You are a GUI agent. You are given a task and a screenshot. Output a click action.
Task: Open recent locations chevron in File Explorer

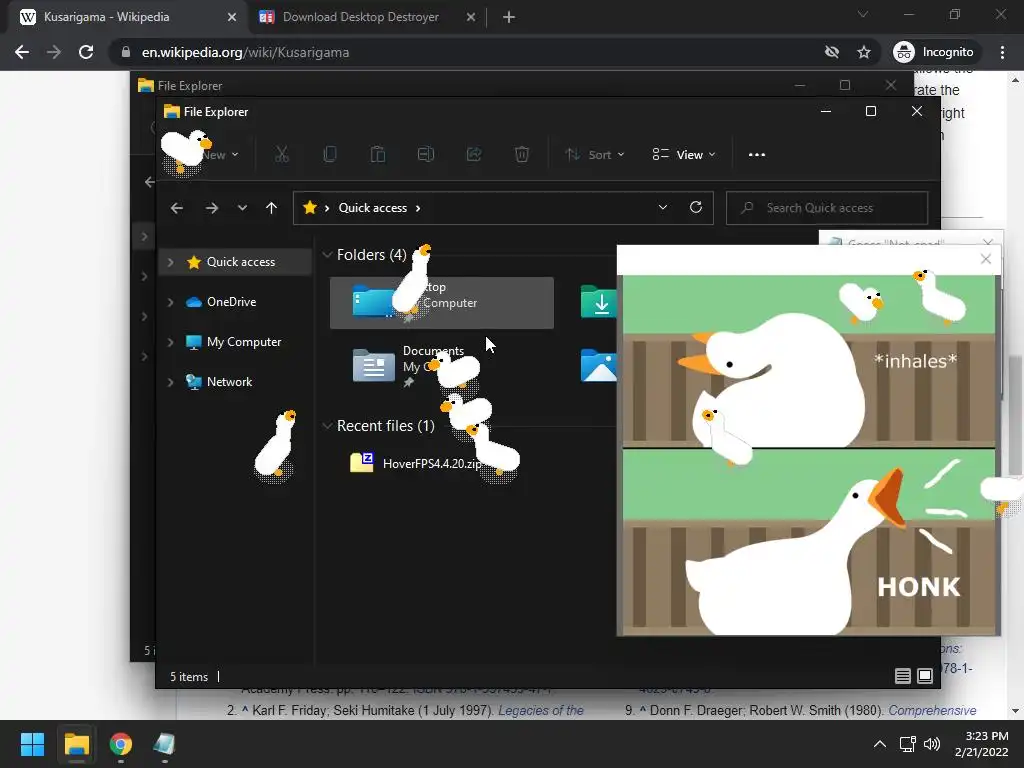[242, 208]
